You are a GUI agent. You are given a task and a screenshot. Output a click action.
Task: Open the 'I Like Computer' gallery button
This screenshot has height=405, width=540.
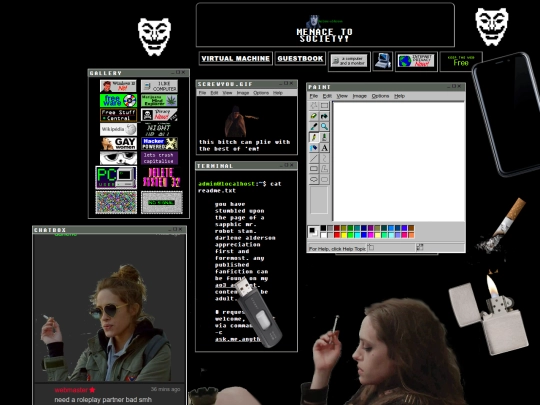[159, 86]
